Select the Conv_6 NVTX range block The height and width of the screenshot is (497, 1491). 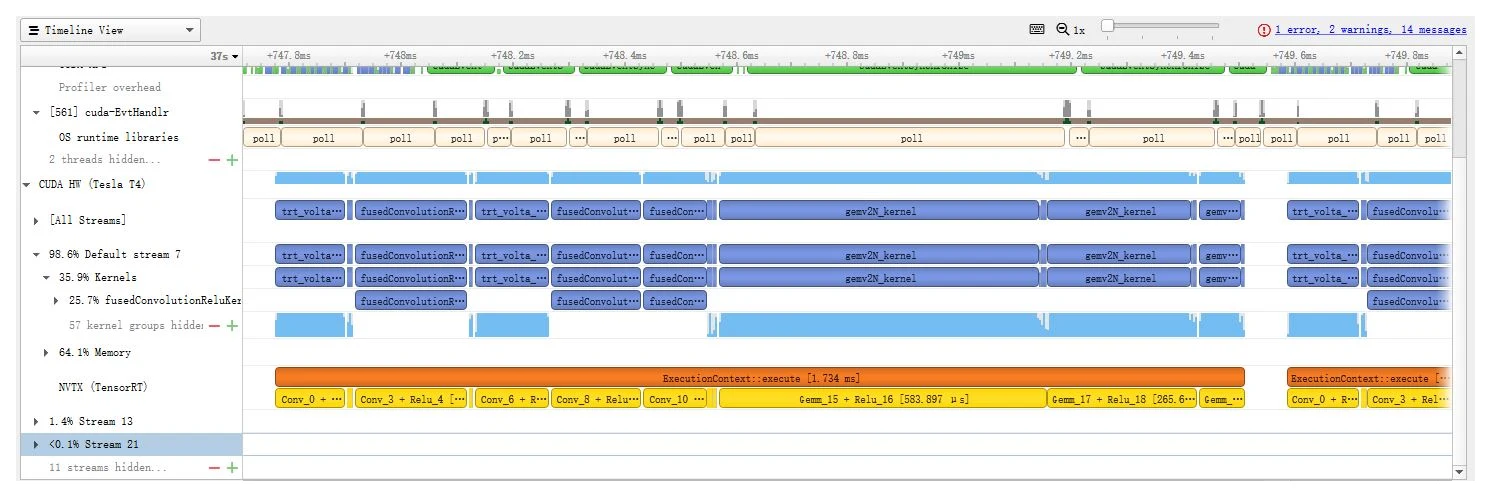[x=512, y=399]
